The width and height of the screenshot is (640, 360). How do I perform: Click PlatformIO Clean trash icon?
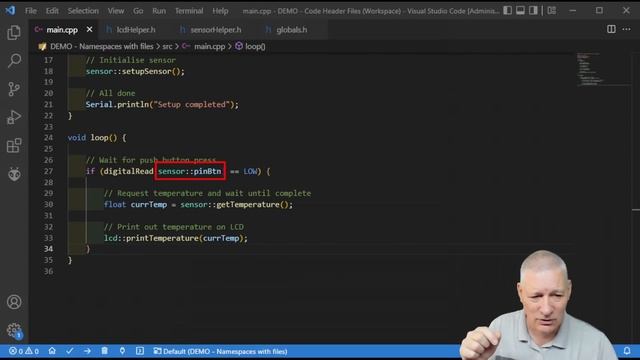pyautogui.click(x=104, y=351)
